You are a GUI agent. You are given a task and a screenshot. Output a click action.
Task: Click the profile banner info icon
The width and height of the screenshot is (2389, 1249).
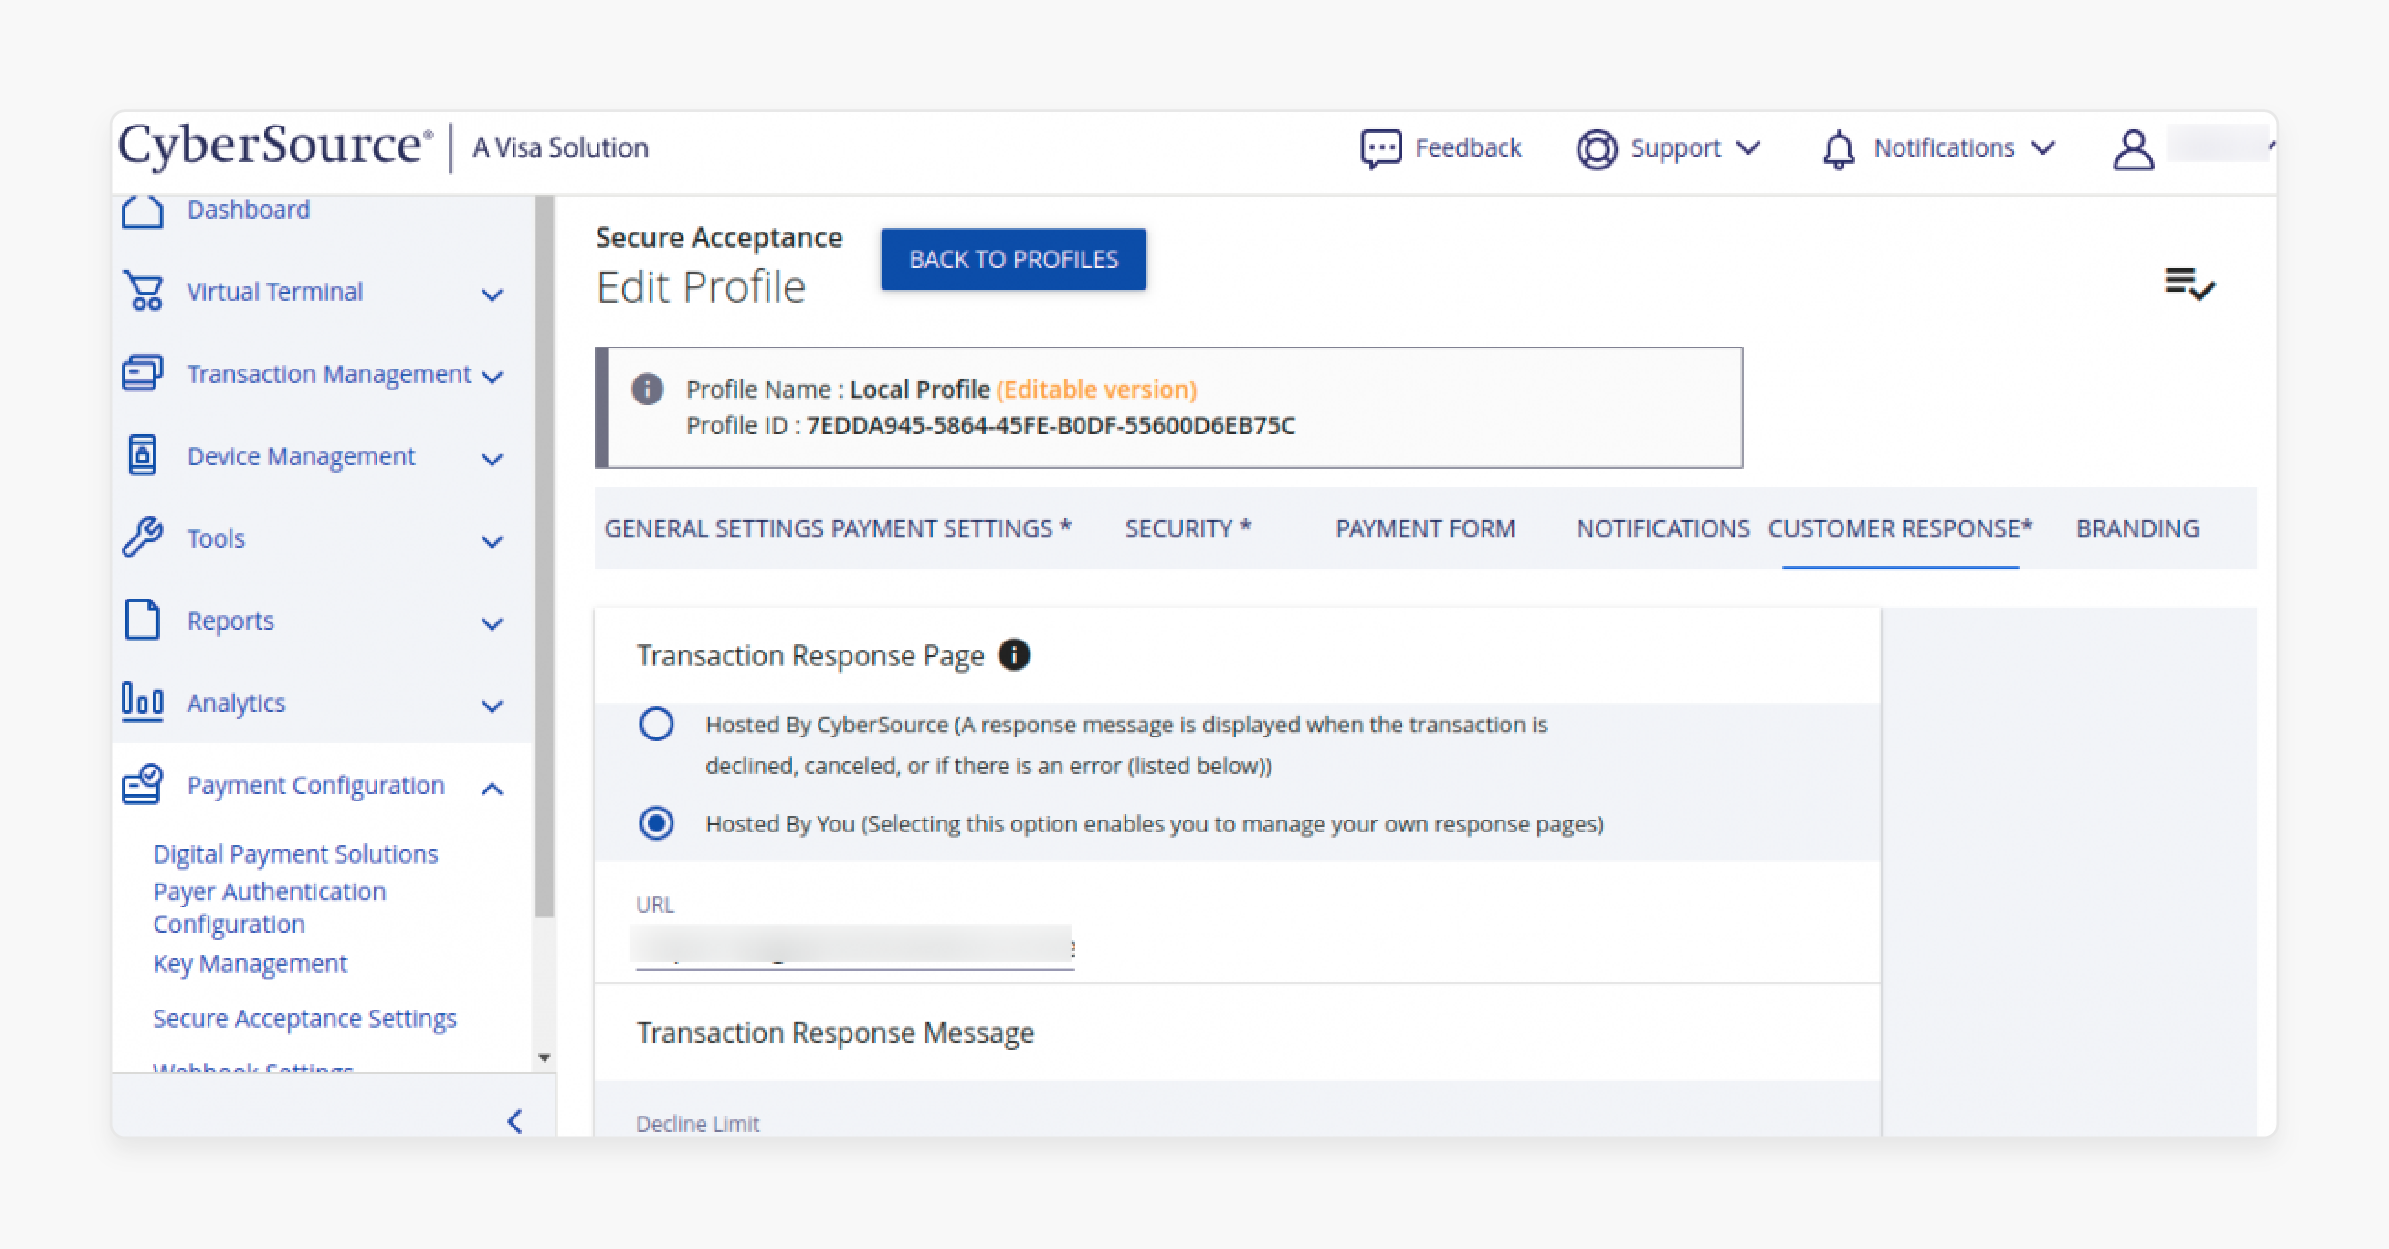(x=647, y=388)
